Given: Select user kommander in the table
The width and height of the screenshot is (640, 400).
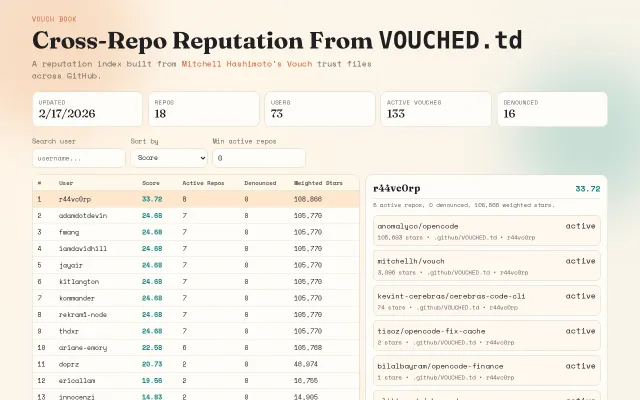Looking at the screenshot, I should click(x=77, y=298).
